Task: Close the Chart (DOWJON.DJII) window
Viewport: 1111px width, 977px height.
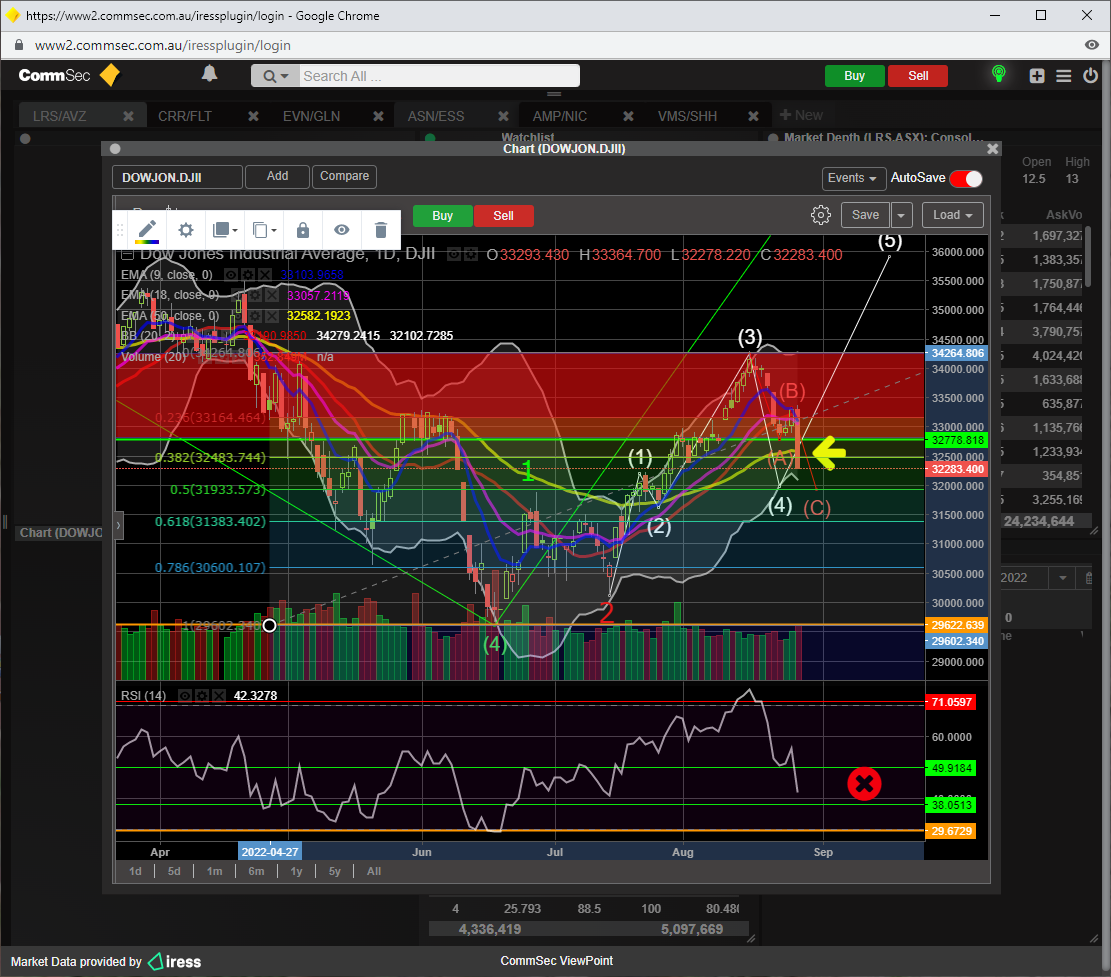Action: 993,149
